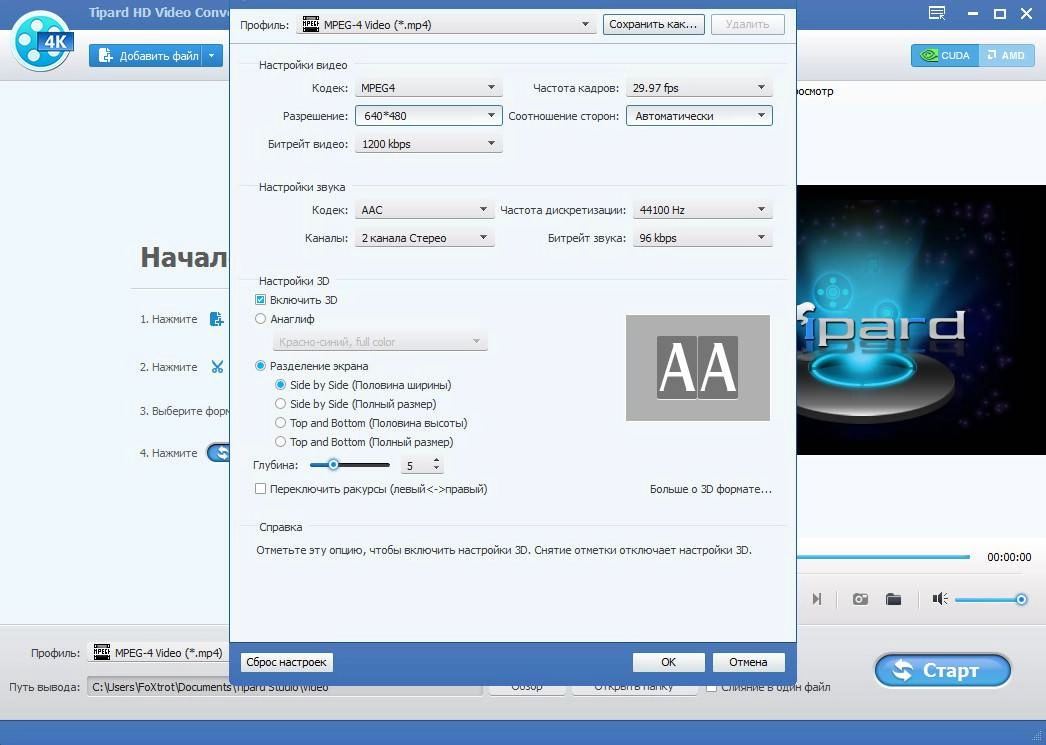The width and height of the screenshot is (1046, 745).
Task: Select Top and Bottom (Половина высоты)
Action: [280, 423]
